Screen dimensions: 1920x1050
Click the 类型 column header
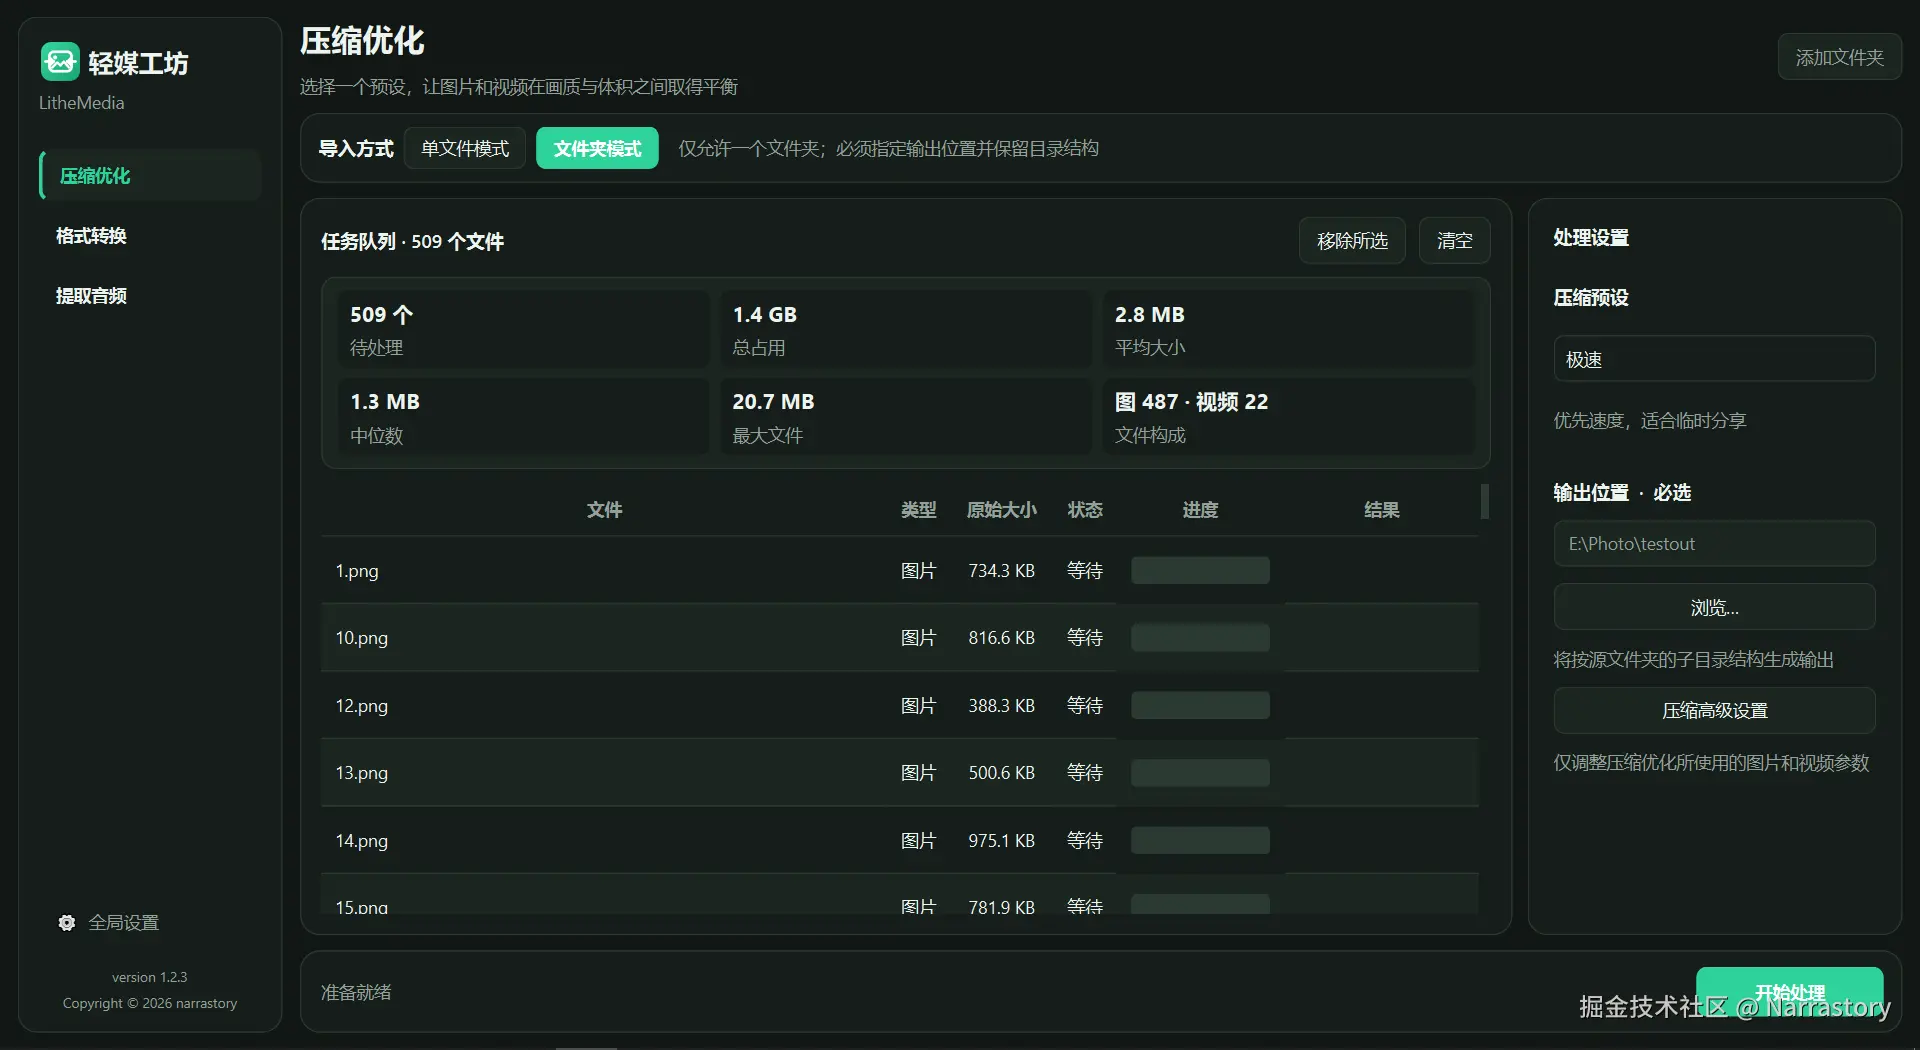pyautogui.click(x=918, y=509)
